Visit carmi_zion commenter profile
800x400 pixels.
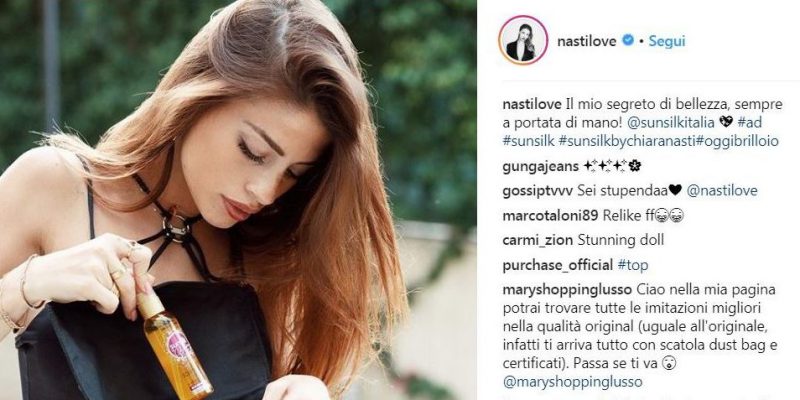pos(538,240)
